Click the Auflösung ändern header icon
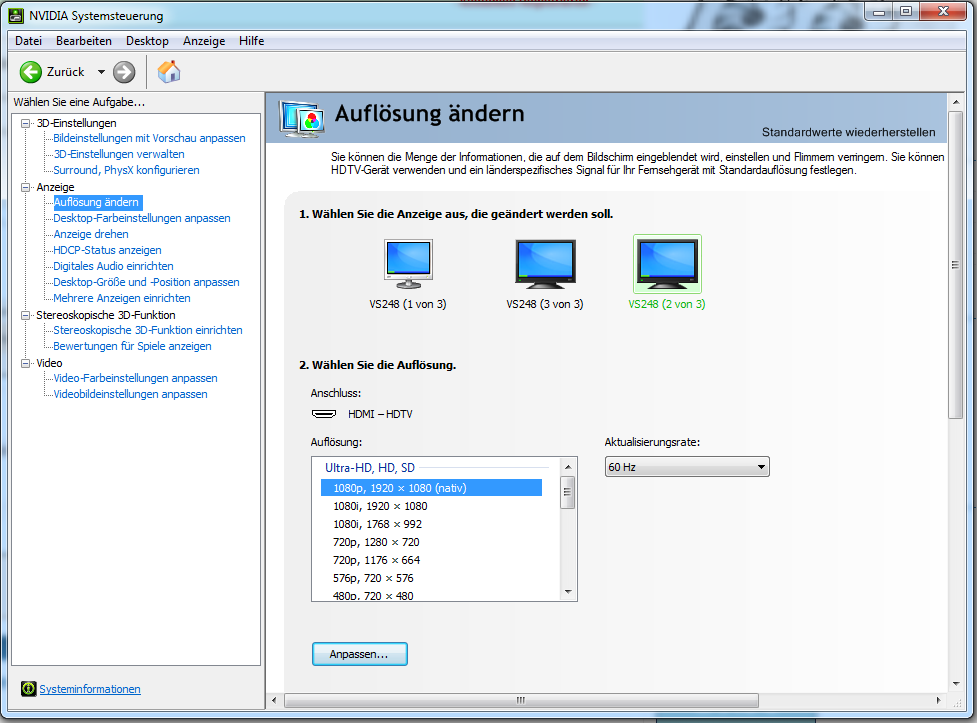The image size is (977, 723). (x=302, y=118)
